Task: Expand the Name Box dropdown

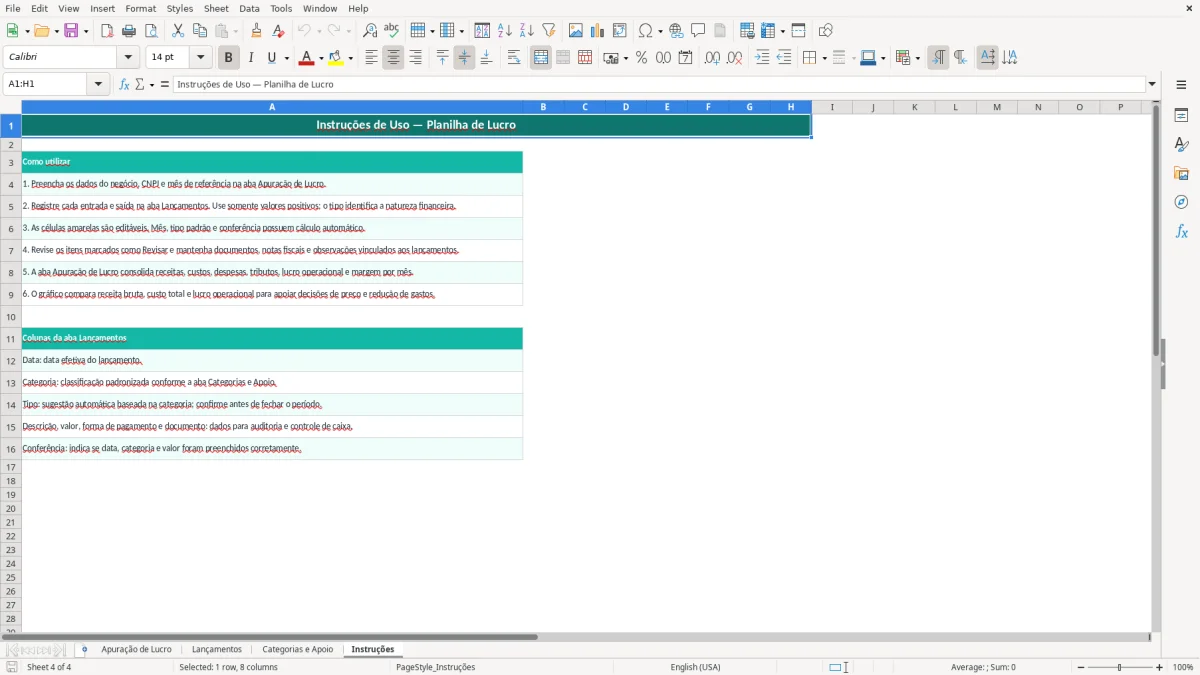Action: 98,85
